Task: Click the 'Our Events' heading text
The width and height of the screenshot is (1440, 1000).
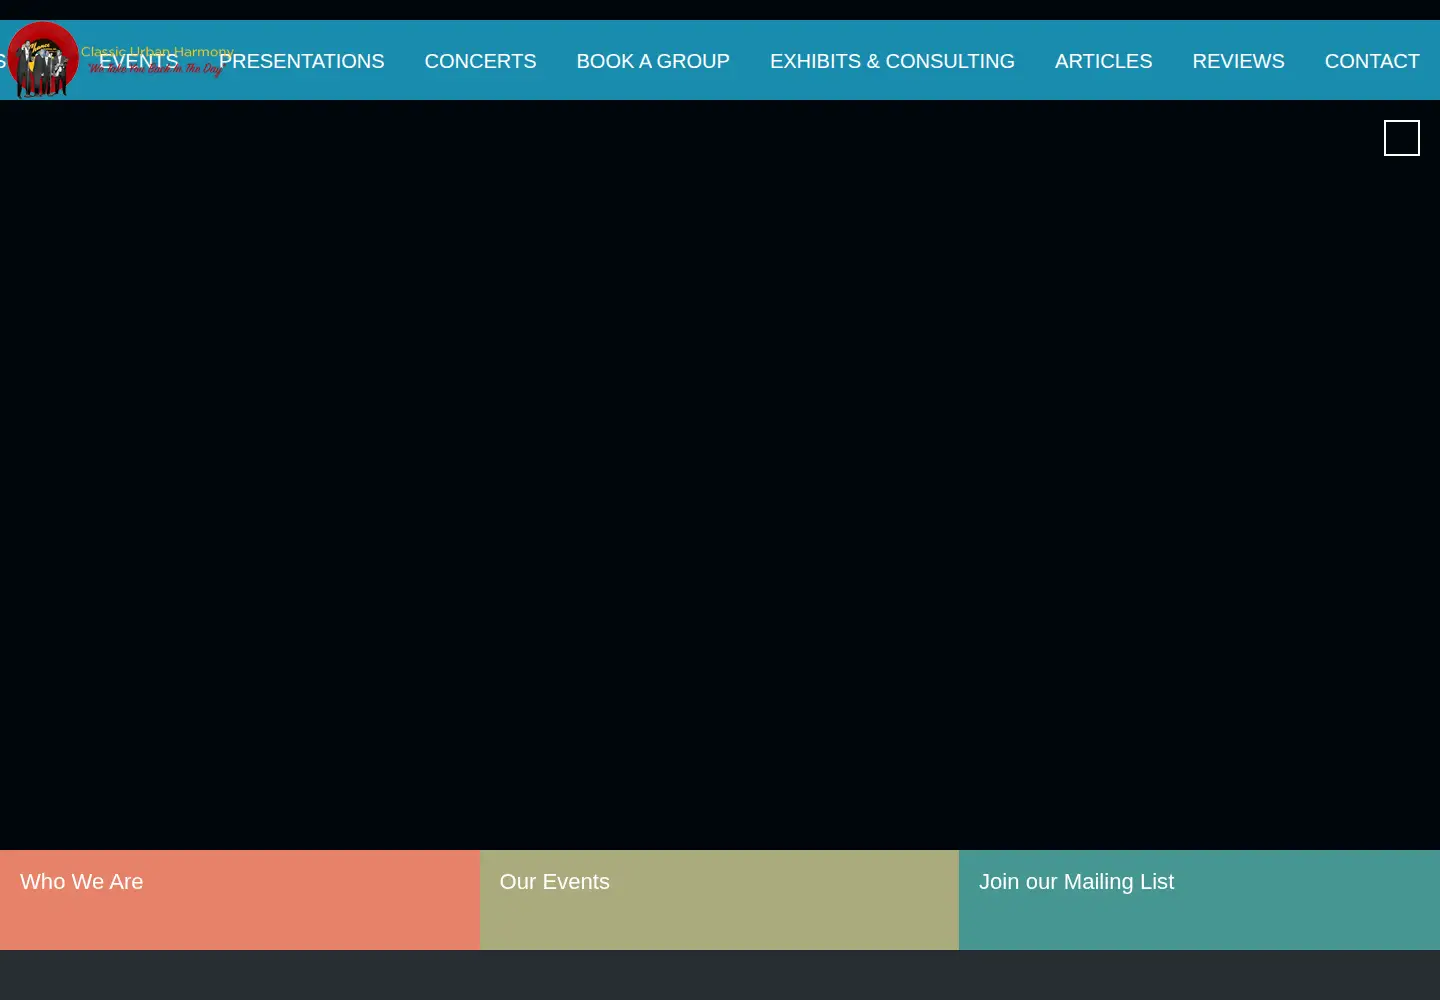Action: click(x=554, y=882)
